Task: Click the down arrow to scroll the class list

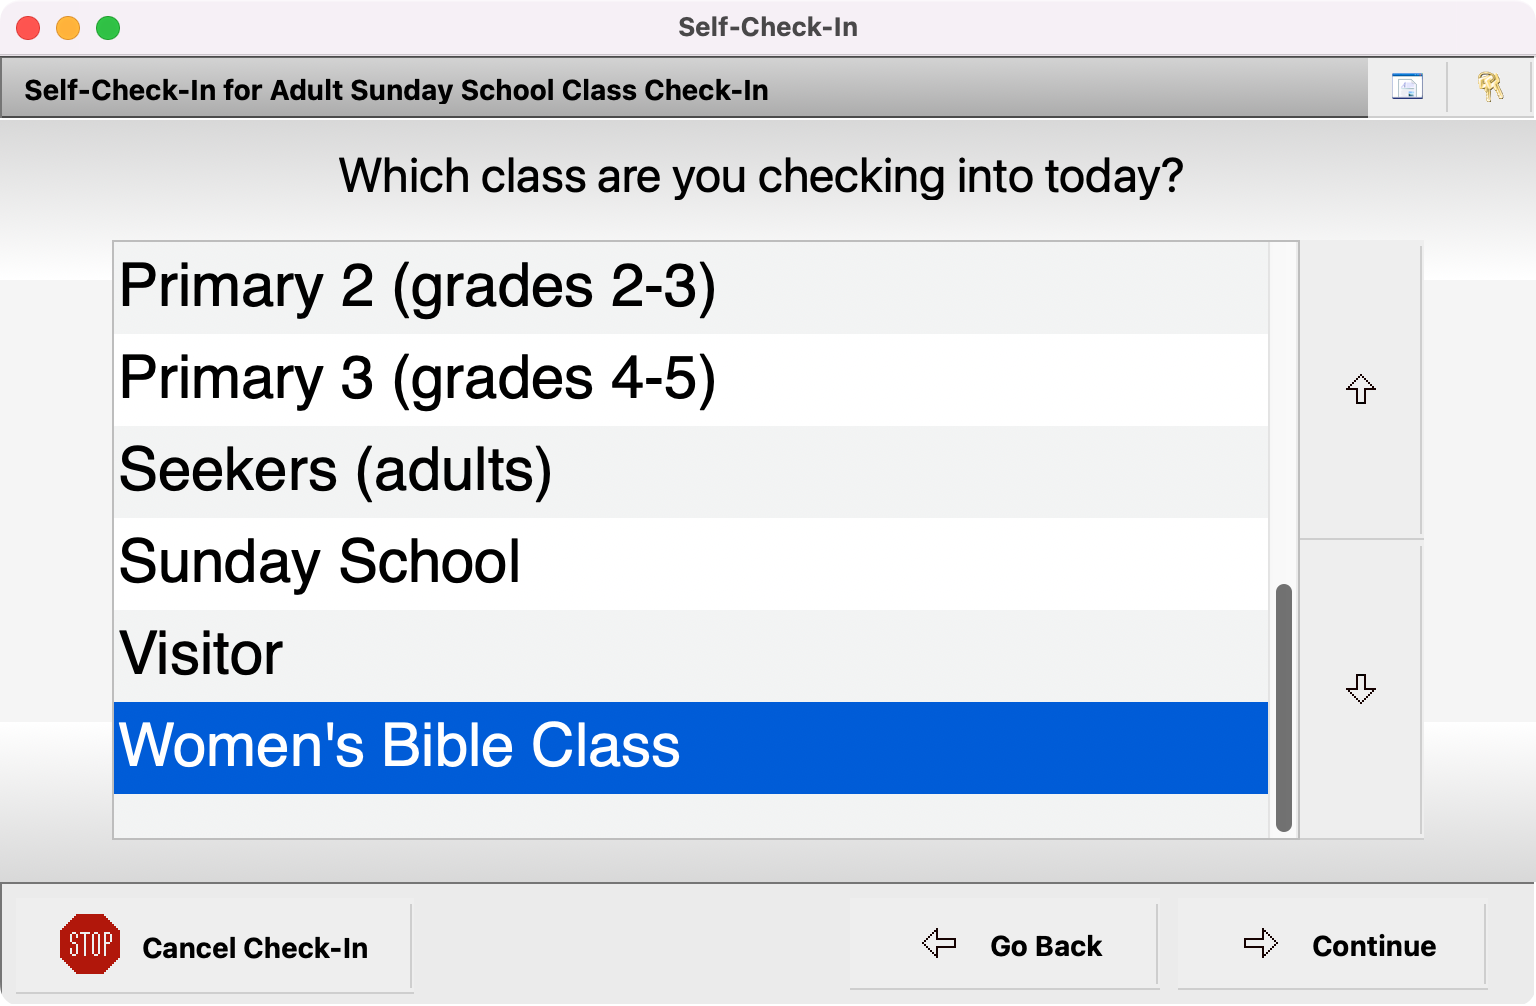Action: 1362,688
